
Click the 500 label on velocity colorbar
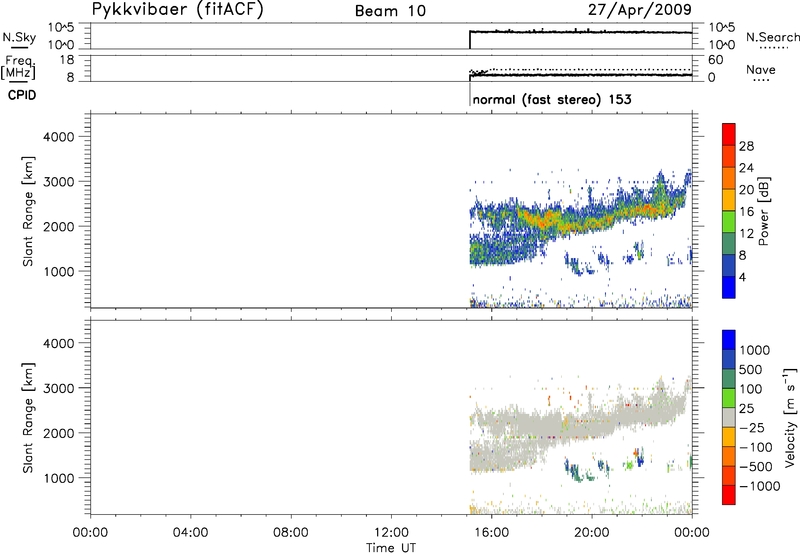751,369
